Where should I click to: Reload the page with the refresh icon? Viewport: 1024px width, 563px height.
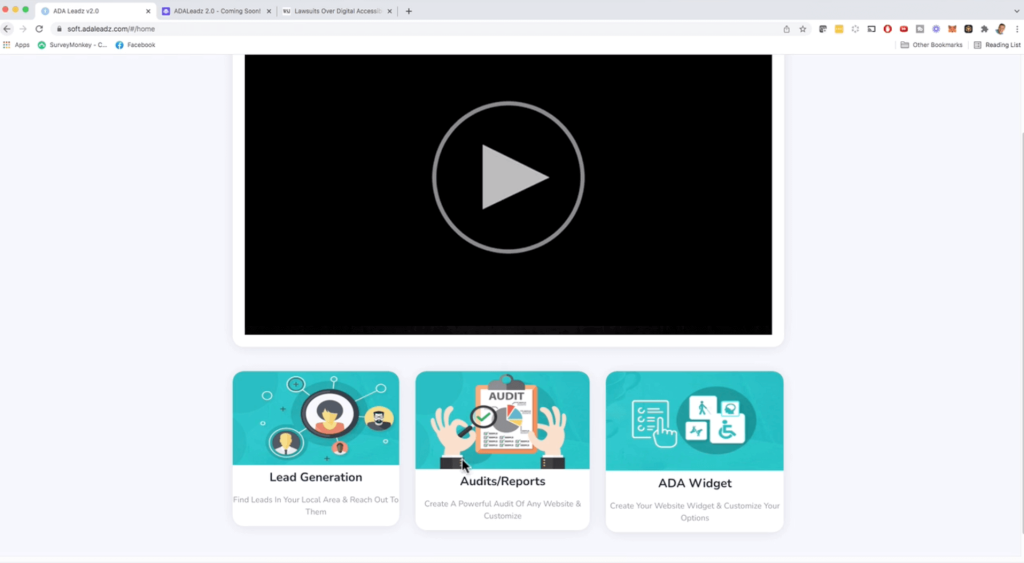coord(39,29)
